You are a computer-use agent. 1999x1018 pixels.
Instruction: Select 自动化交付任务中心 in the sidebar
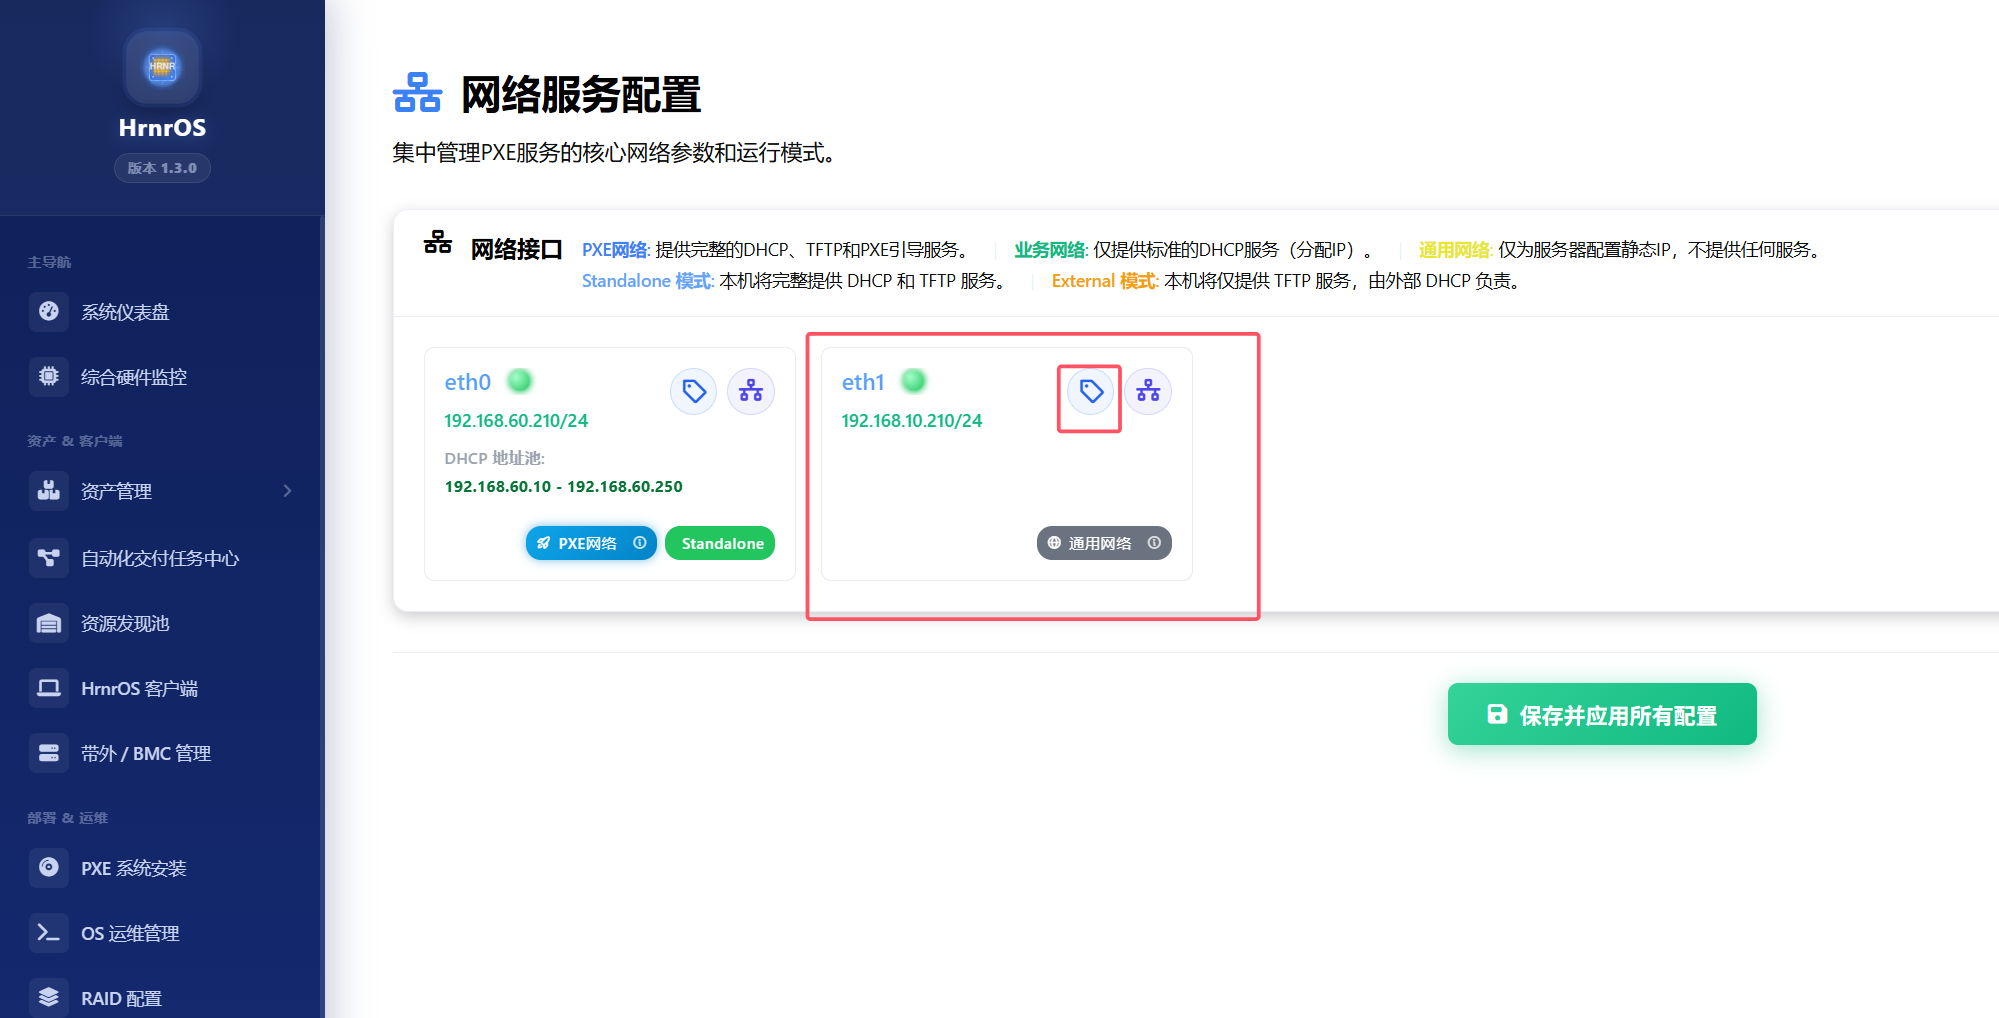tap(160, 558)
